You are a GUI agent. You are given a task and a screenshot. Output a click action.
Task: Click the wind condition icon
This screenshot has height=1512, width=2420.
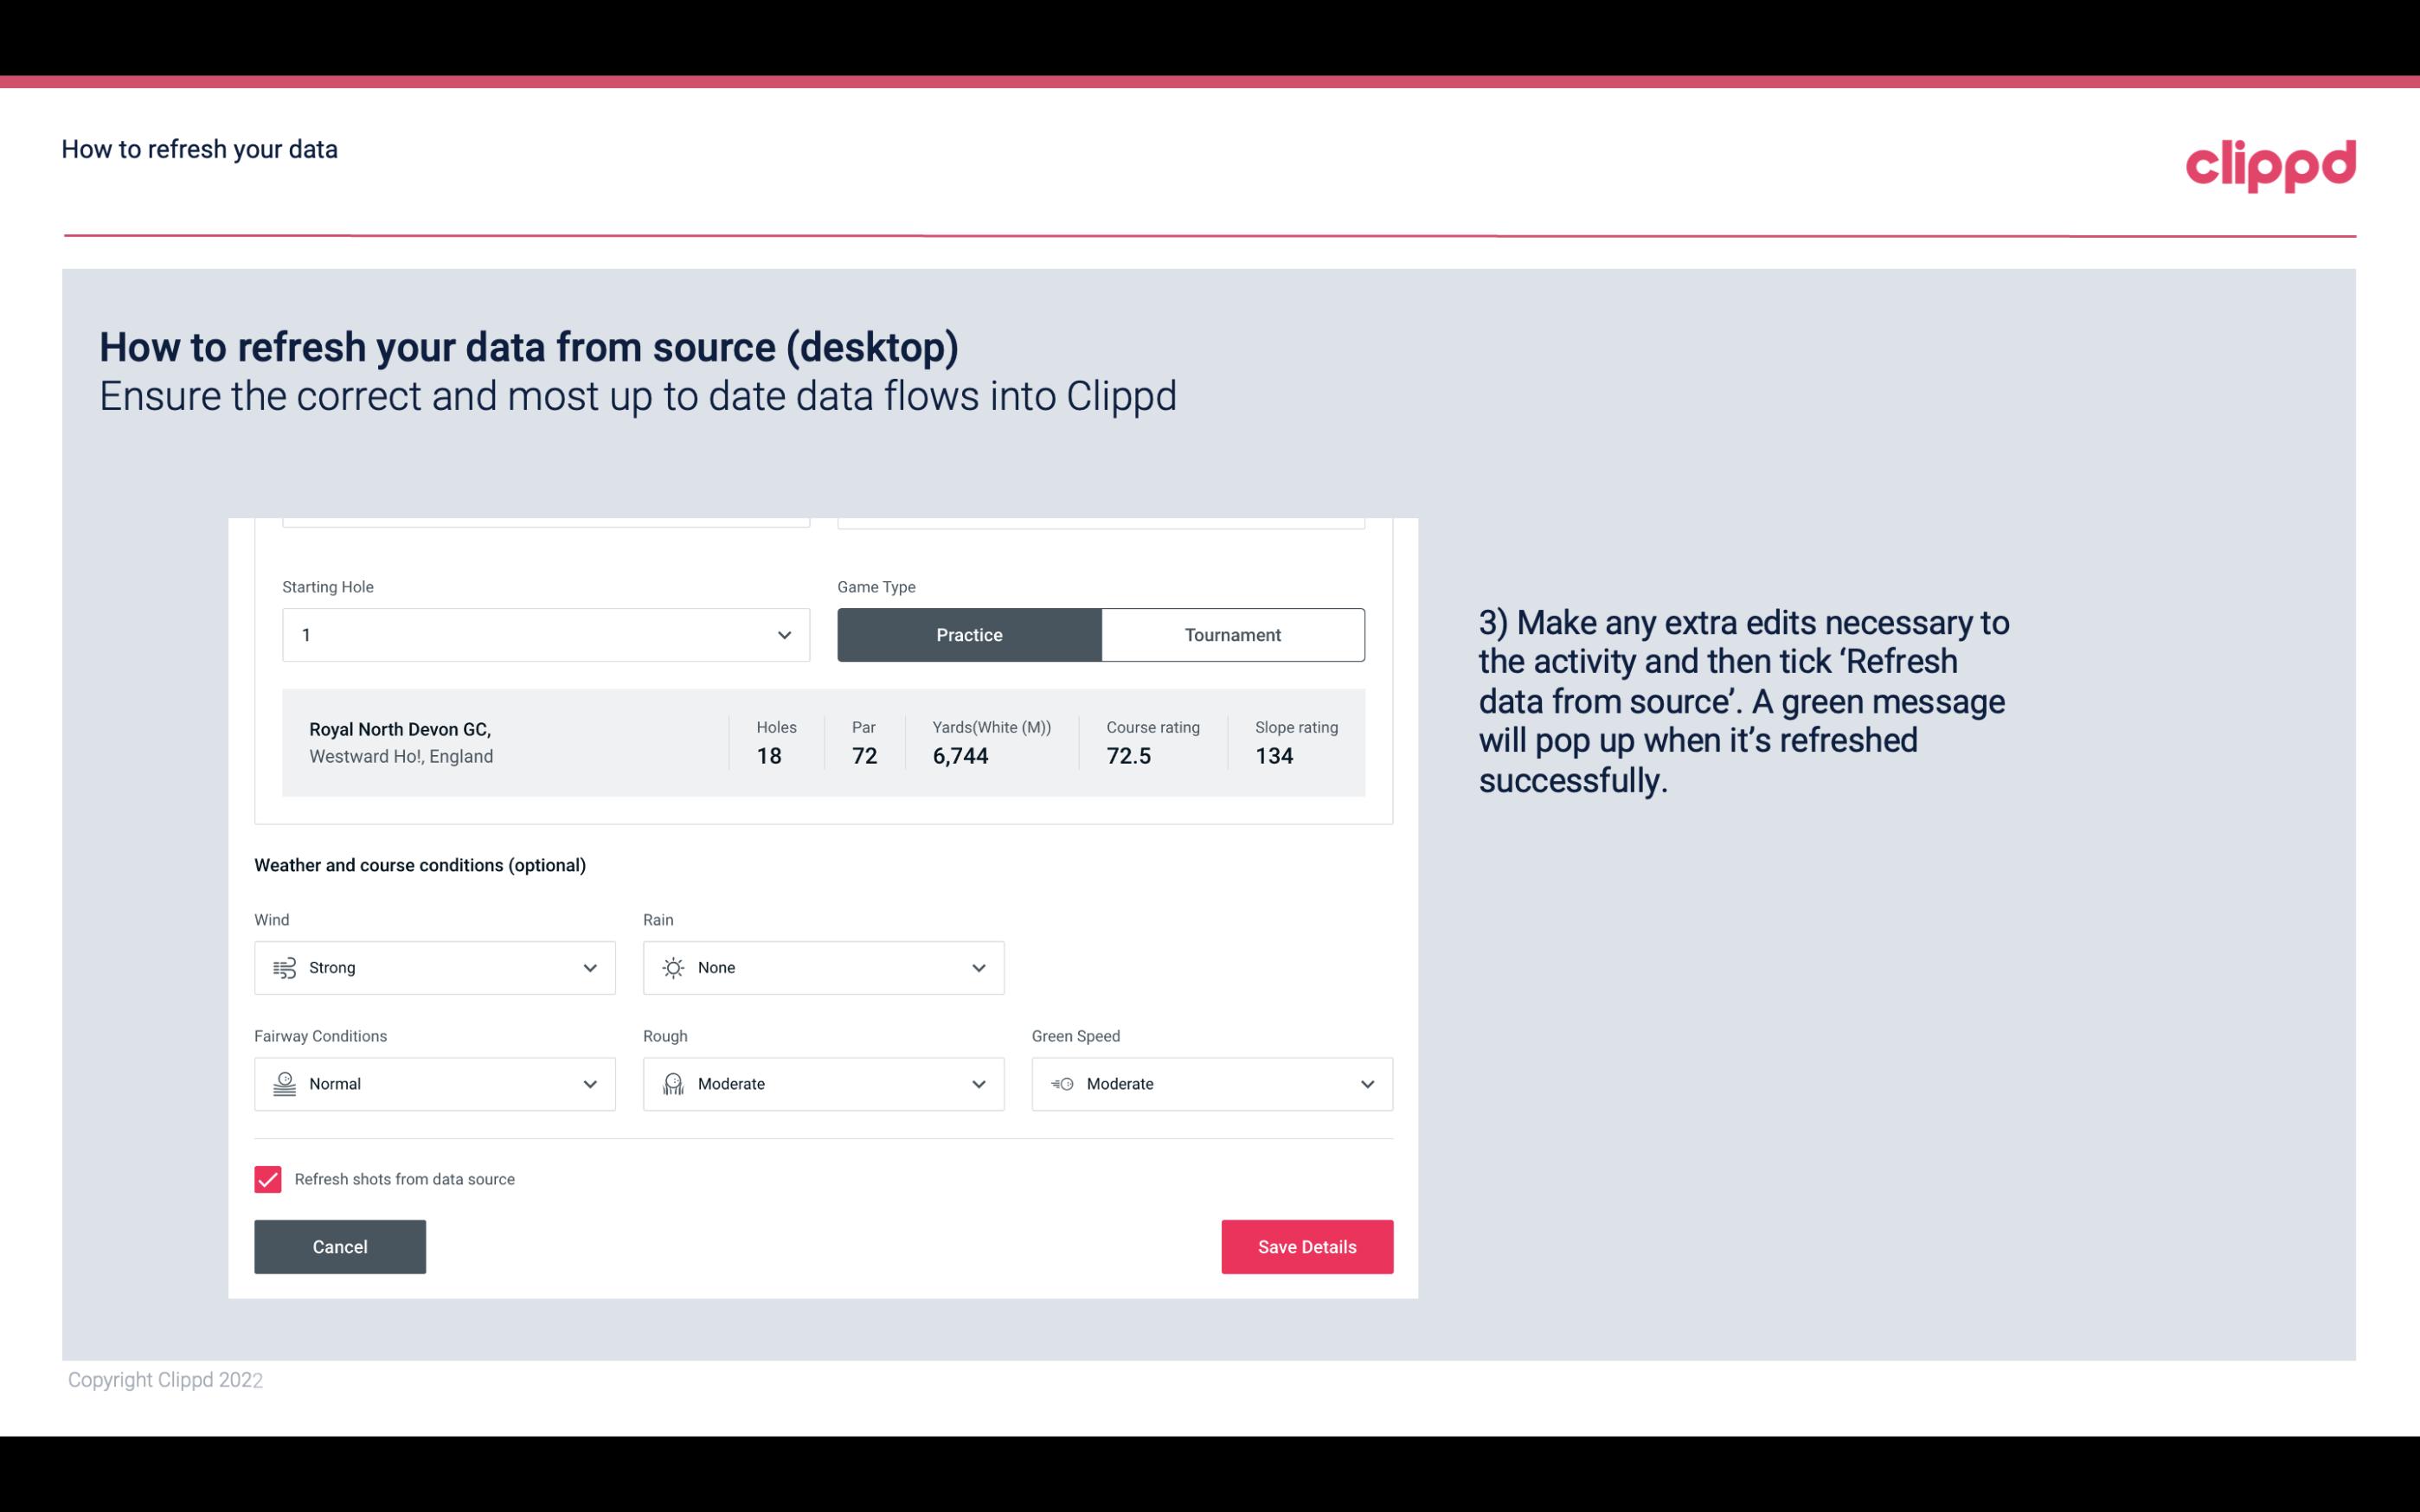[282, 967]
